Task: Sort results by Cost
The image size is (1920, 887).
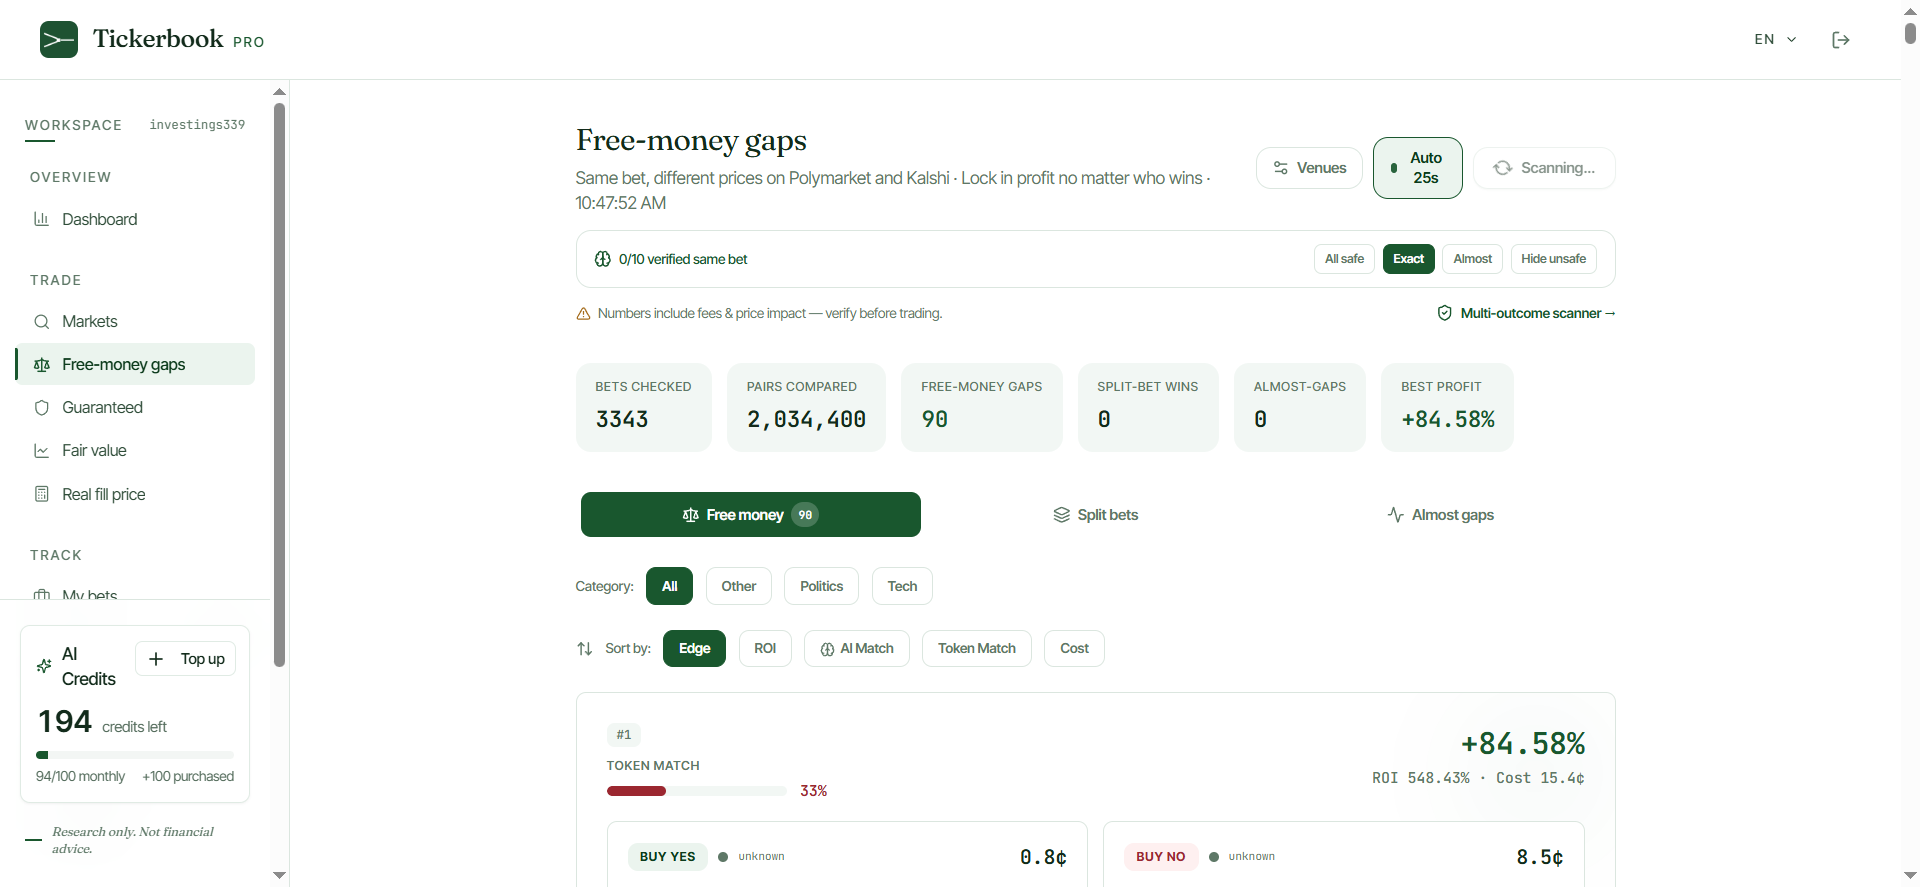Action: point(1075,649)
